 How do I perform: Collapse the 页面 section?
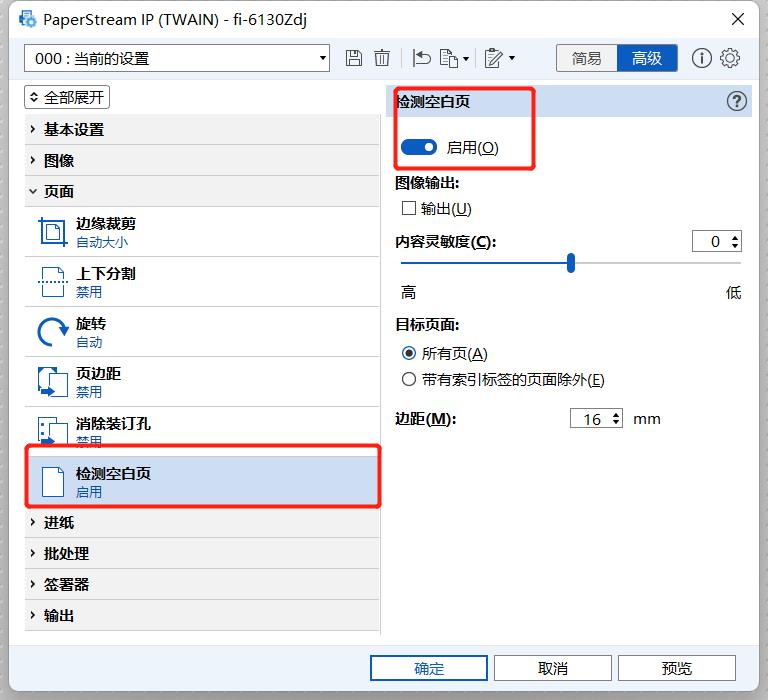click(x=202, y=191)
